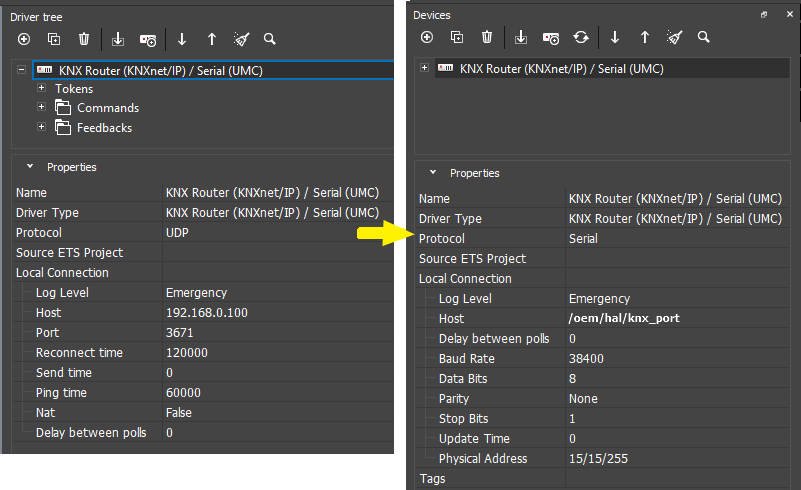Click the refresh icon in Devices toolbar
This screenshot has height=490, width=801.
click(x=581, y=37)
